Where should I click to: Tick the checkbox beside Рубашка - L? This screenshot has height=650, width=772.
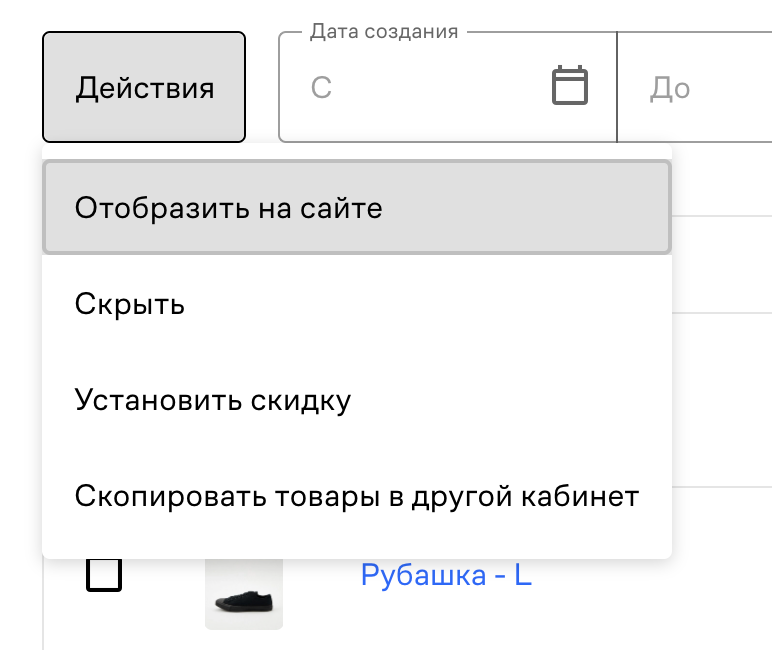[105, 575]
